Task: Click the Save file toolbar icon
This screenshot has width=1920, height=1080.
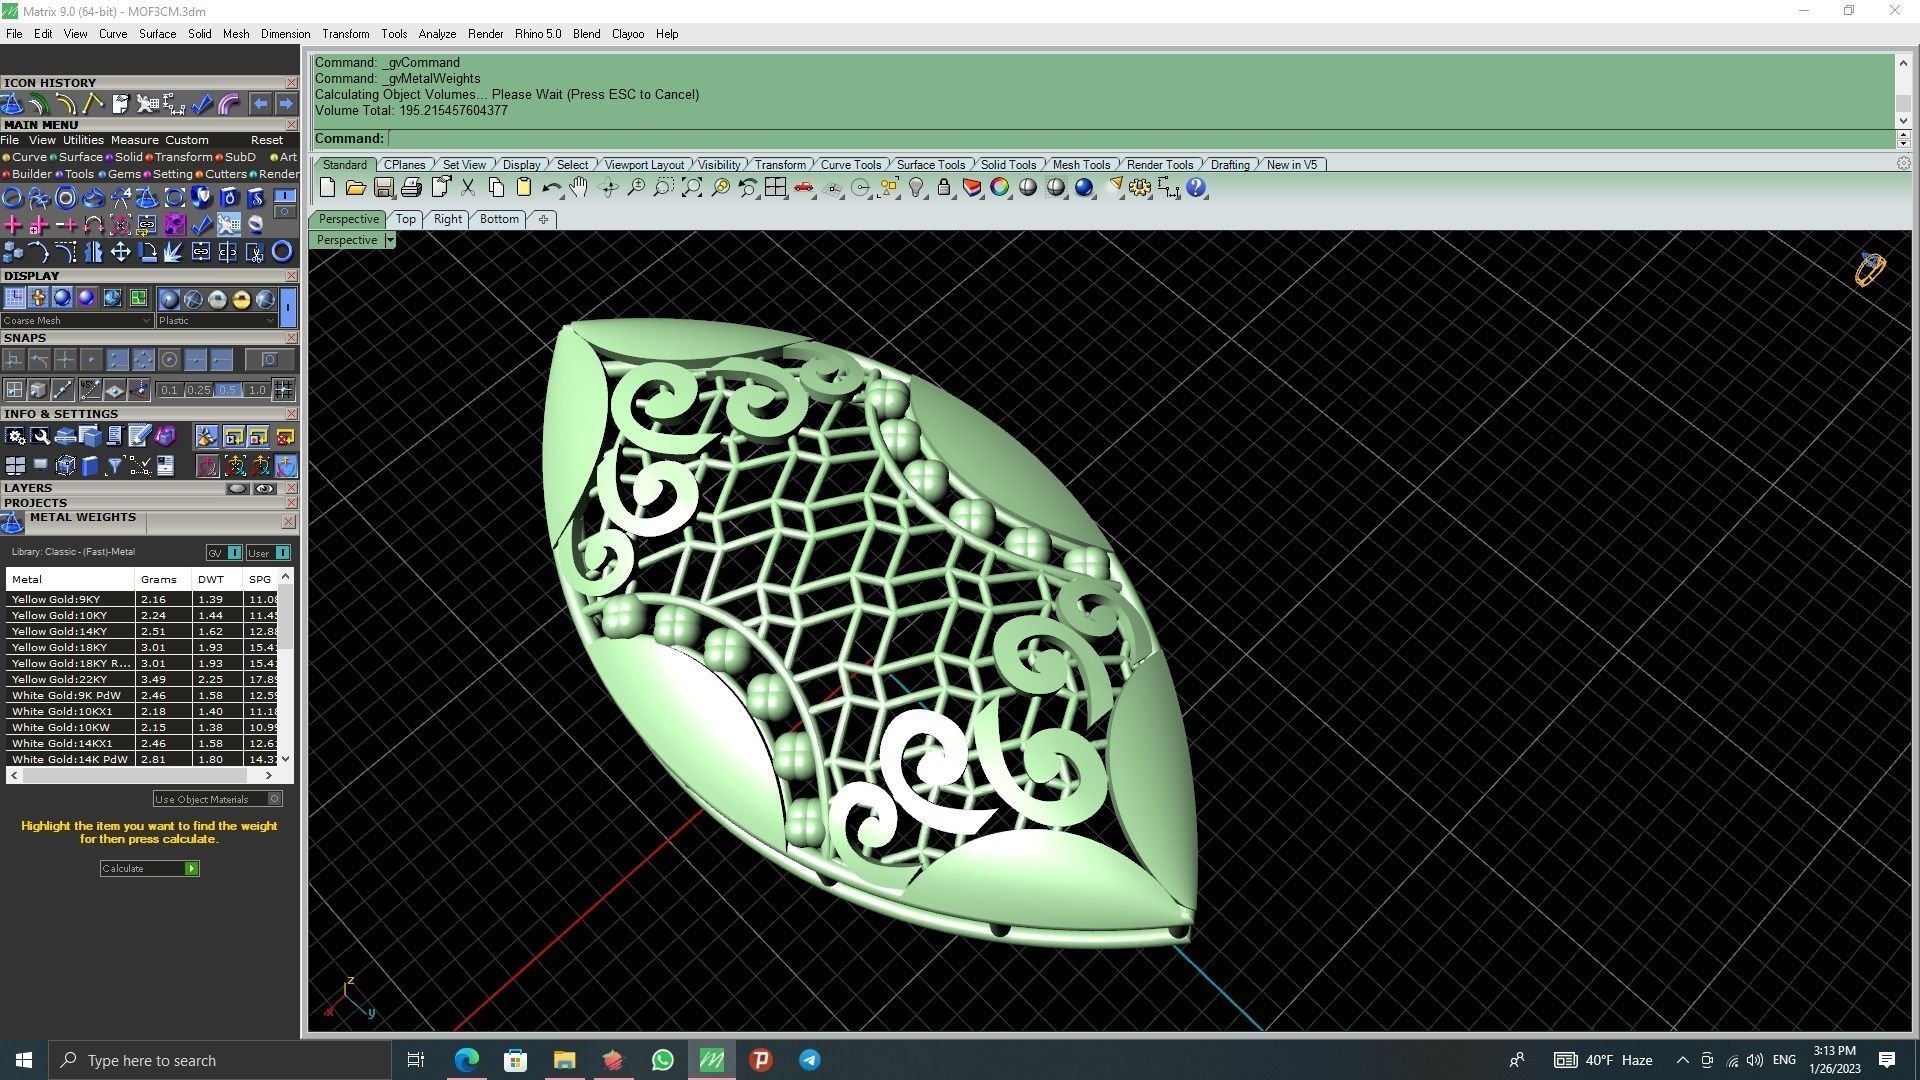Action: [x=383, y=188]
